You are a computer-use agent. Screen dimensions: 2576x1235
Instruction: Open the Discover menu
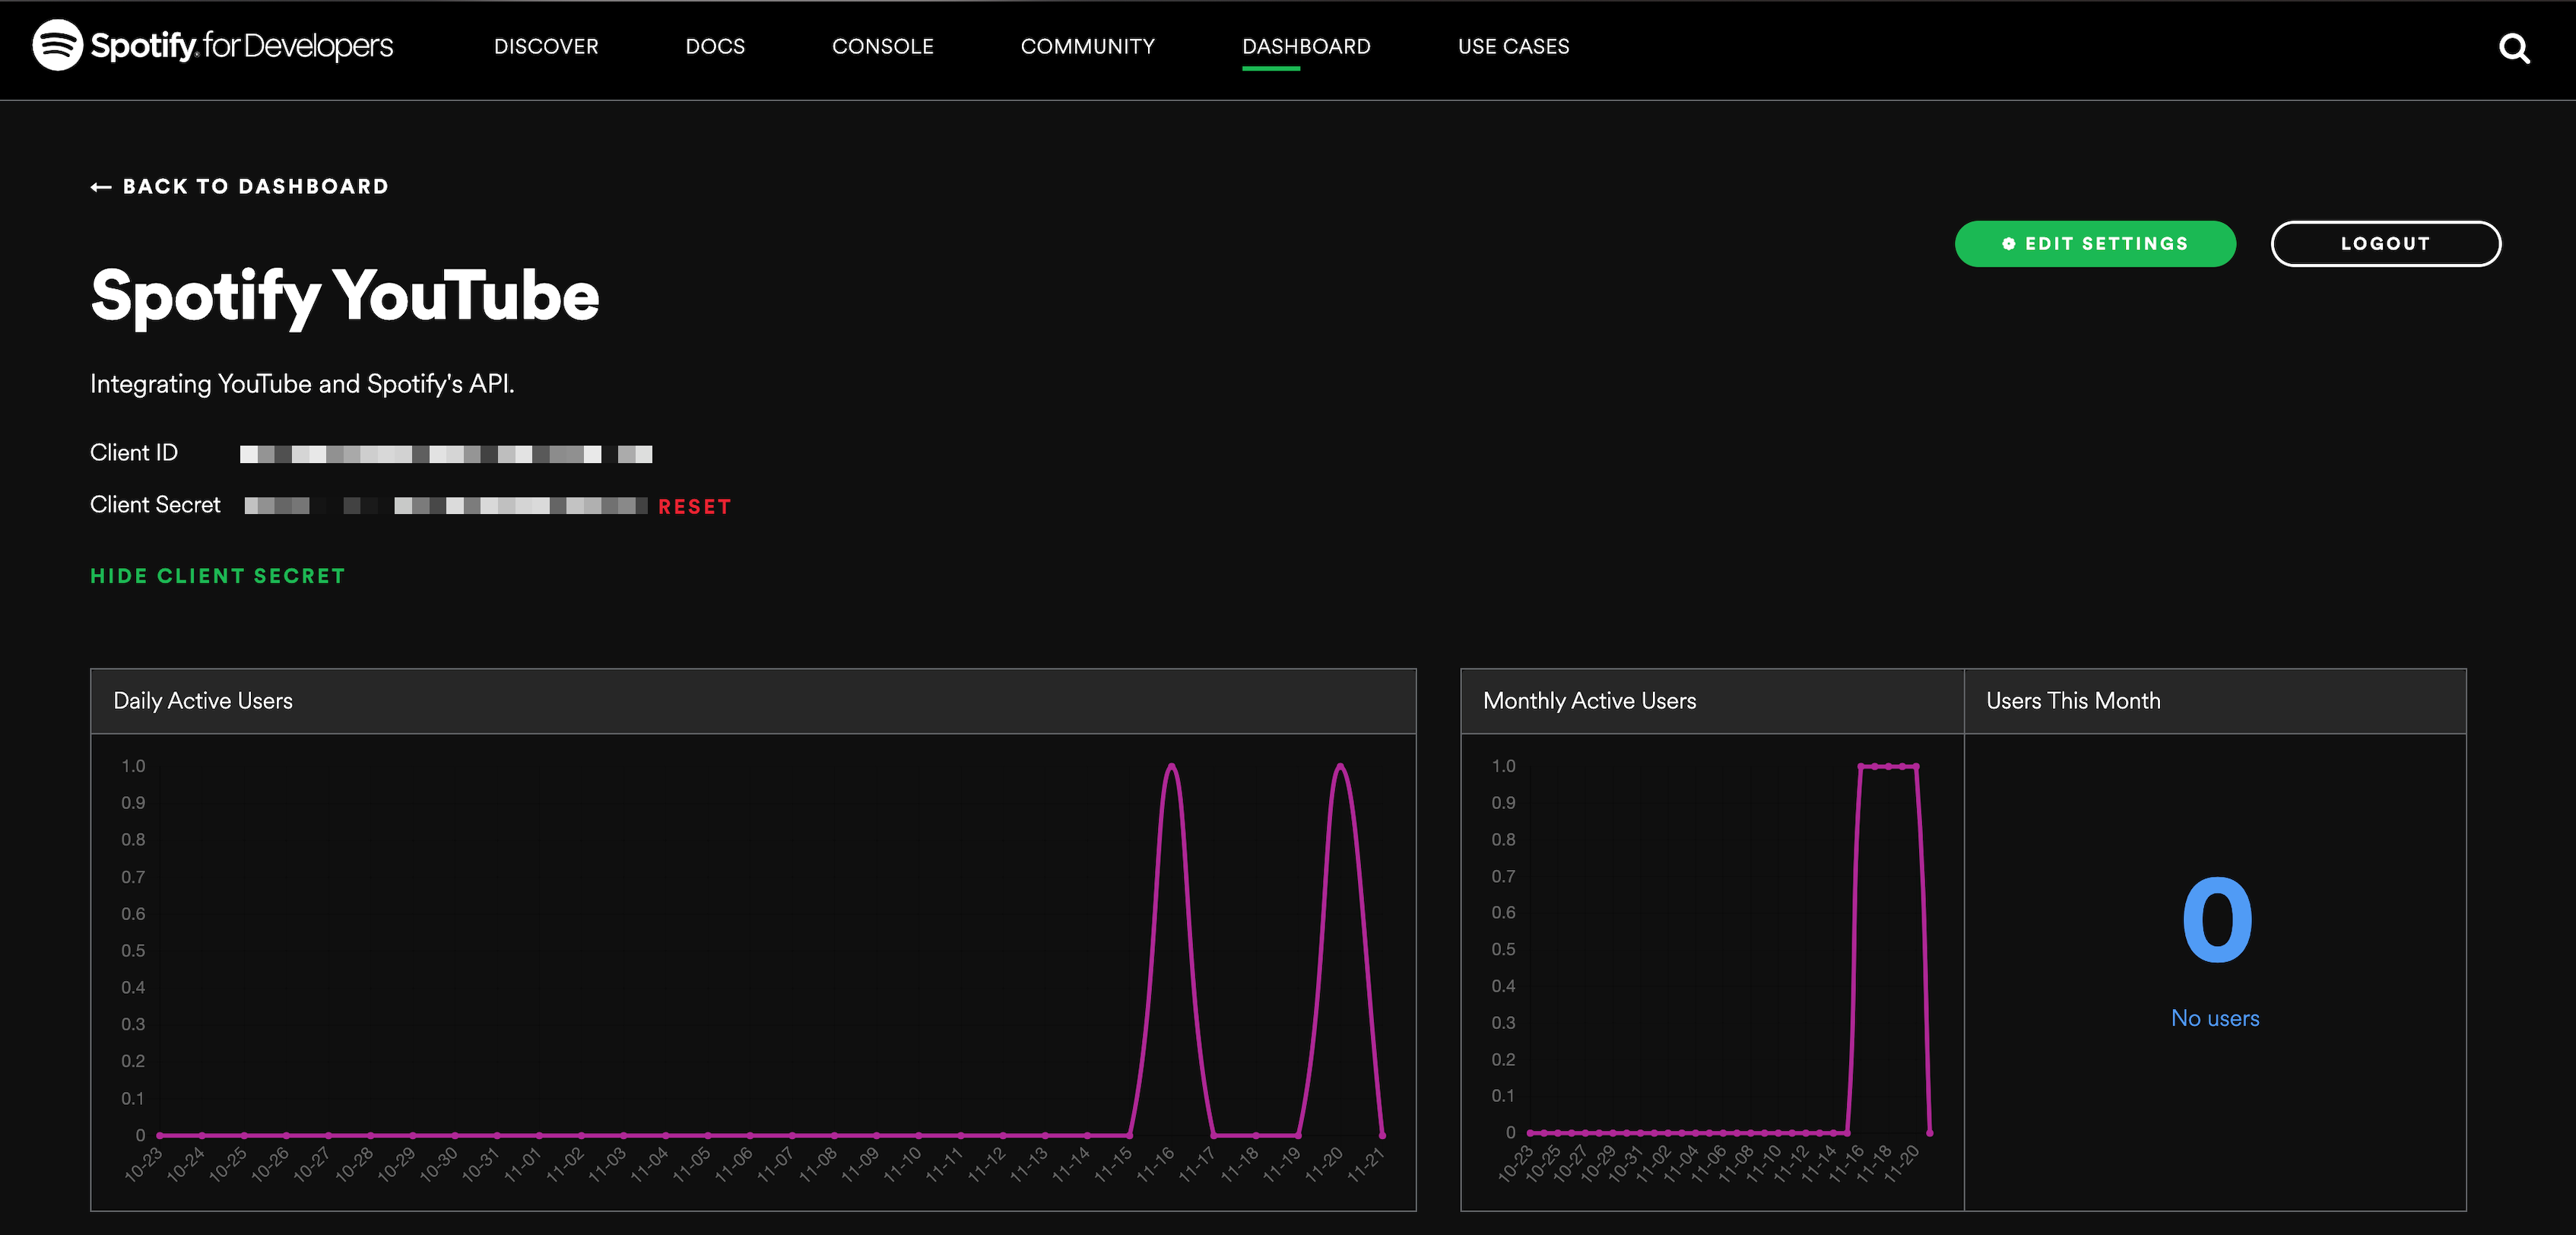pyautogui.click(x=545, y=46)
